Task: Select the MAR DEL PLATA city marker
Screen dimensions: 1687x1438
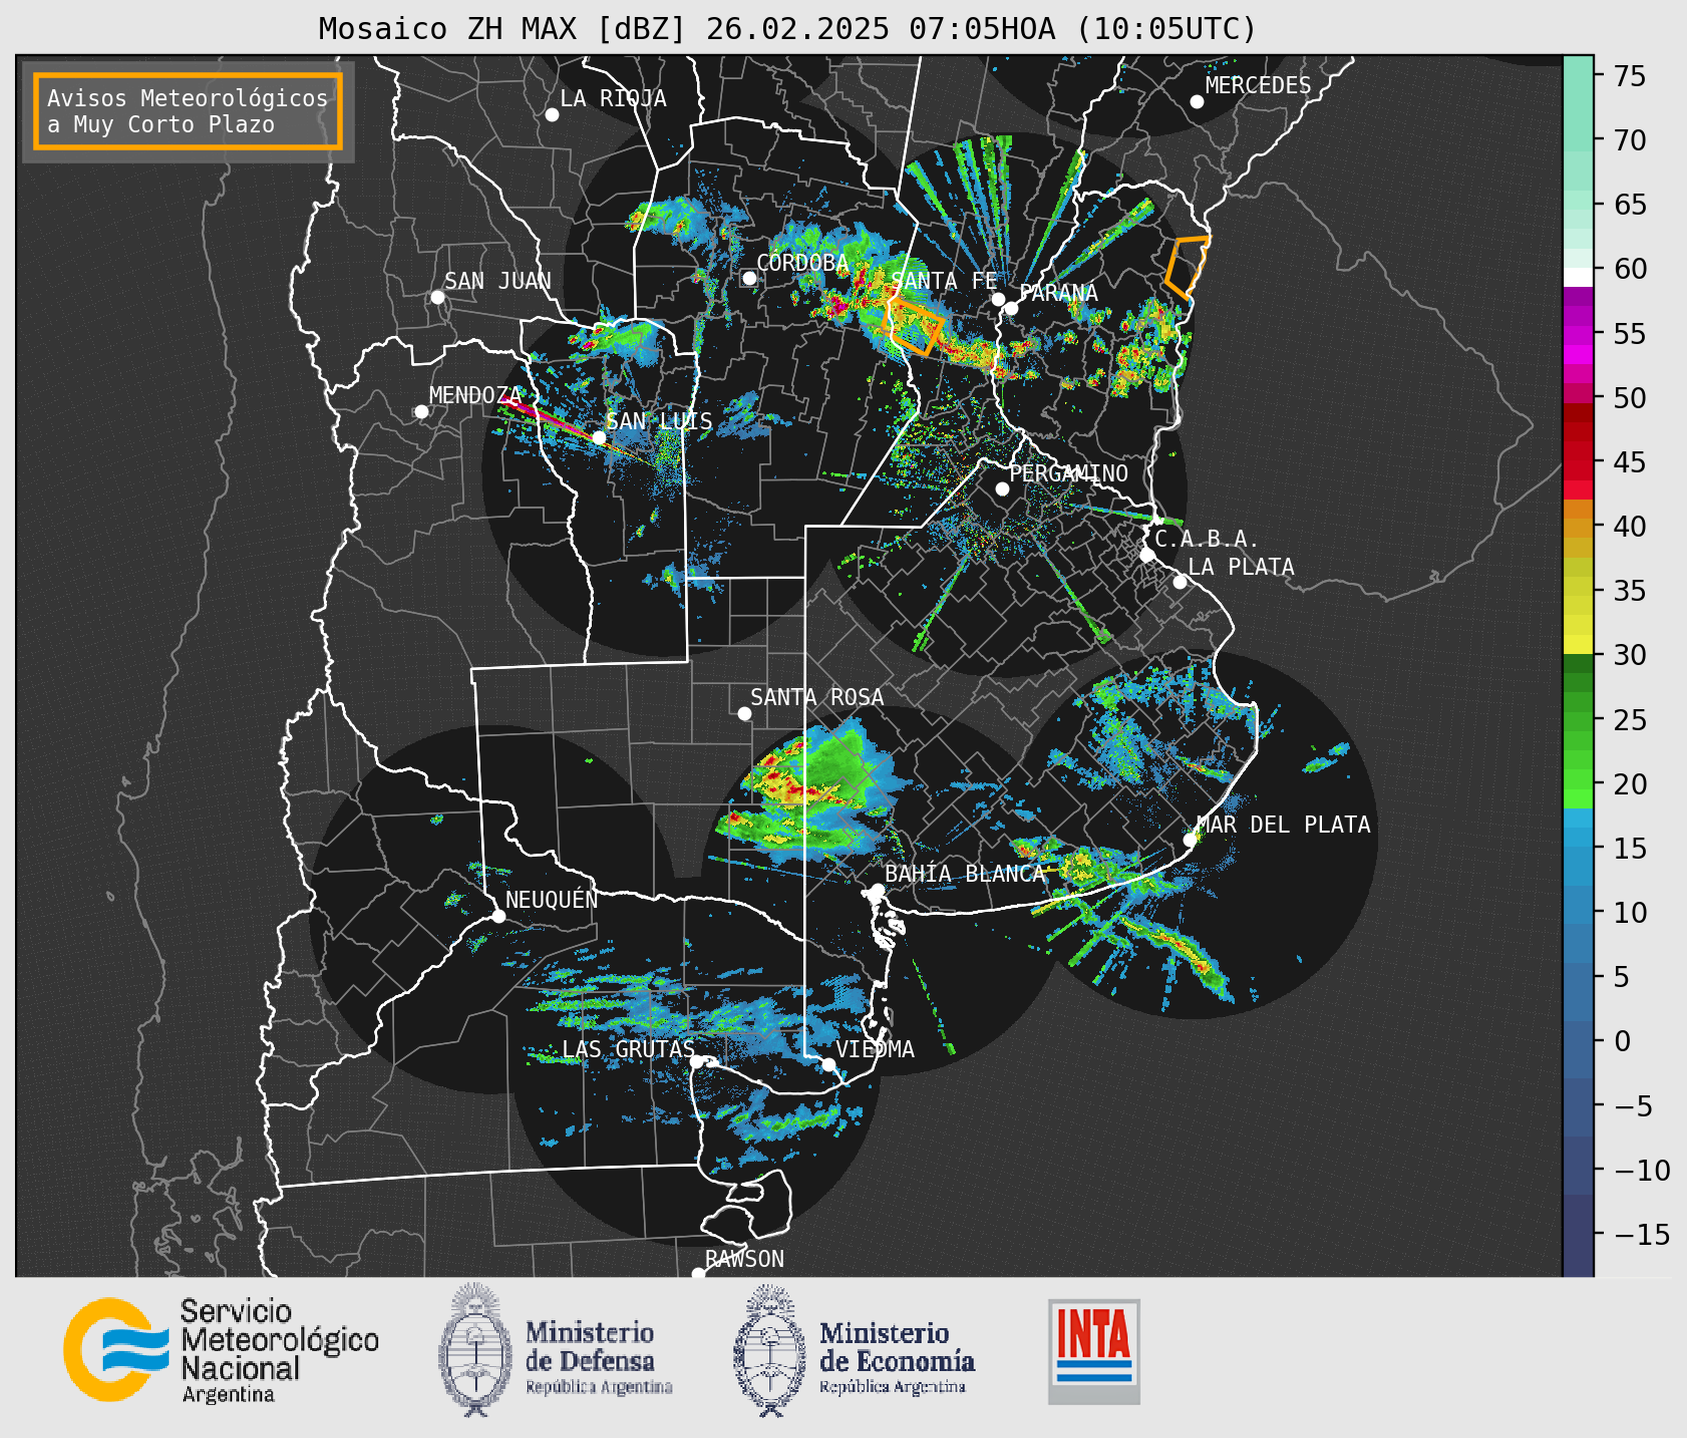Action: point(1190,840)
